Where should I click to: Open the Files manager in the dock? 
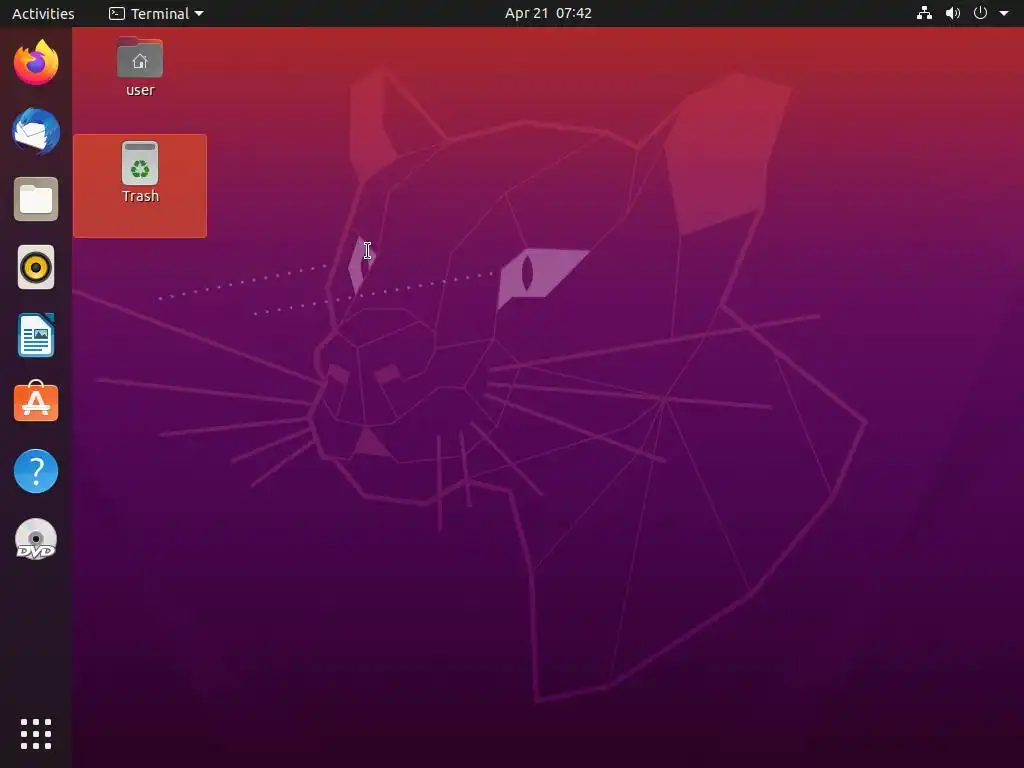[36, 199]
